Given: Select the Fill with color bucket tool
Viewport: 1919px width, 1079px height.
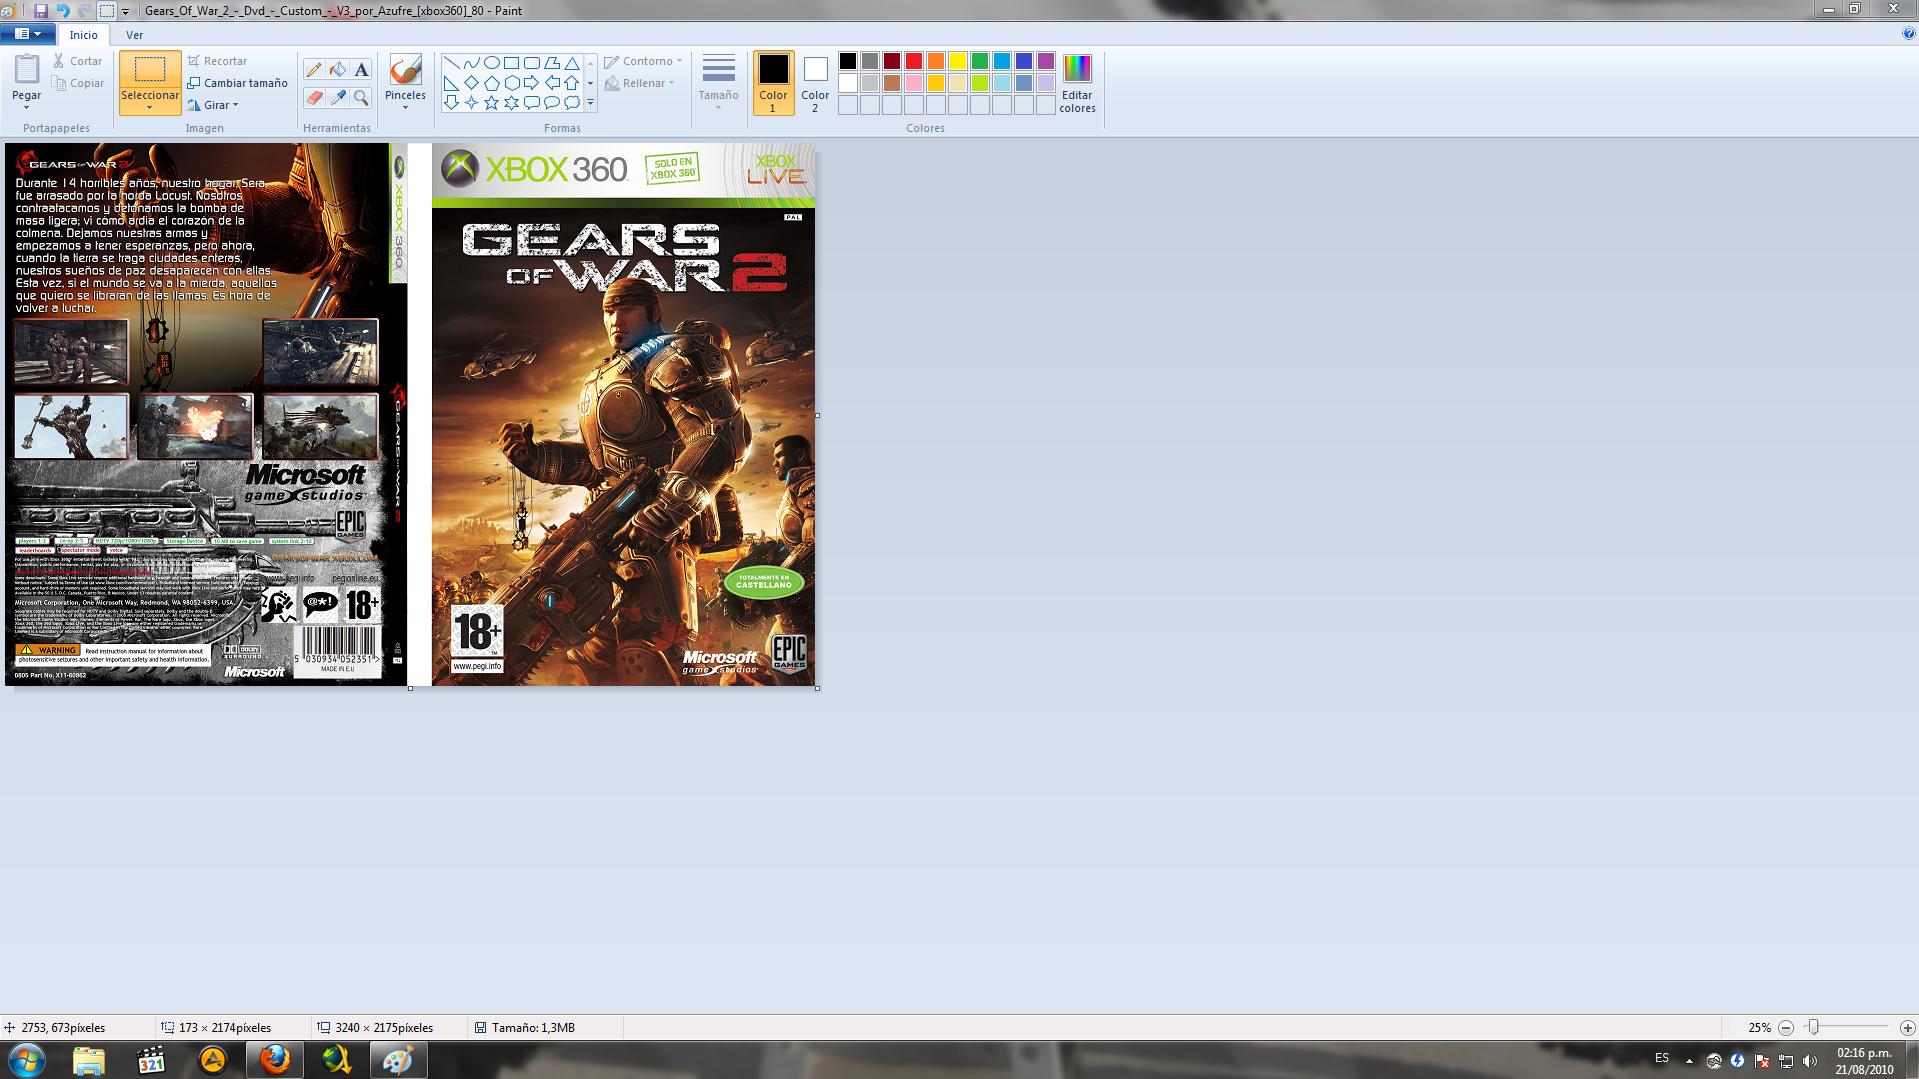Looking at the screenshot, I should (338, 70).
